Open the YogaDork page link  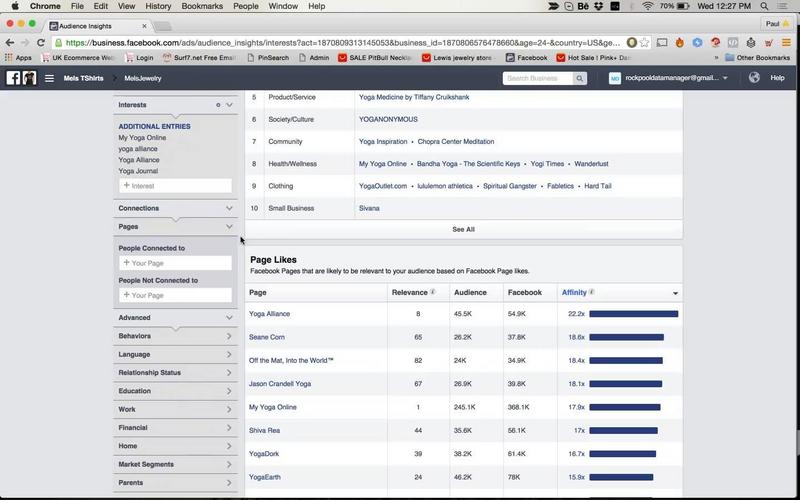(264, 454)
